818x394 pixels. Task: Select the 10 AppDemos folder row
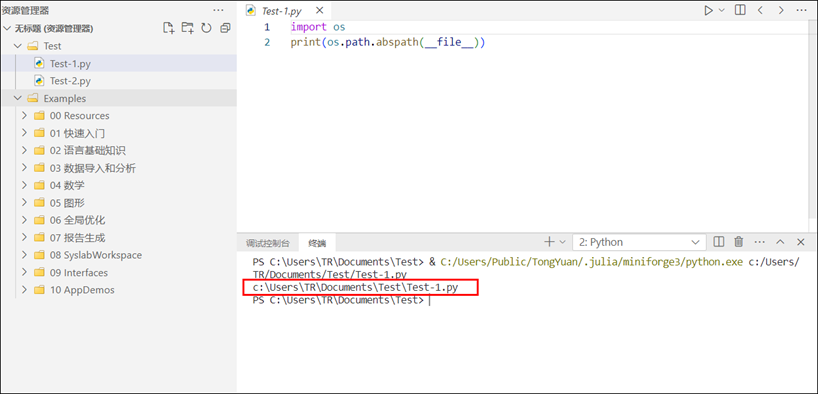pyautogui.click(x=118, y=290)
